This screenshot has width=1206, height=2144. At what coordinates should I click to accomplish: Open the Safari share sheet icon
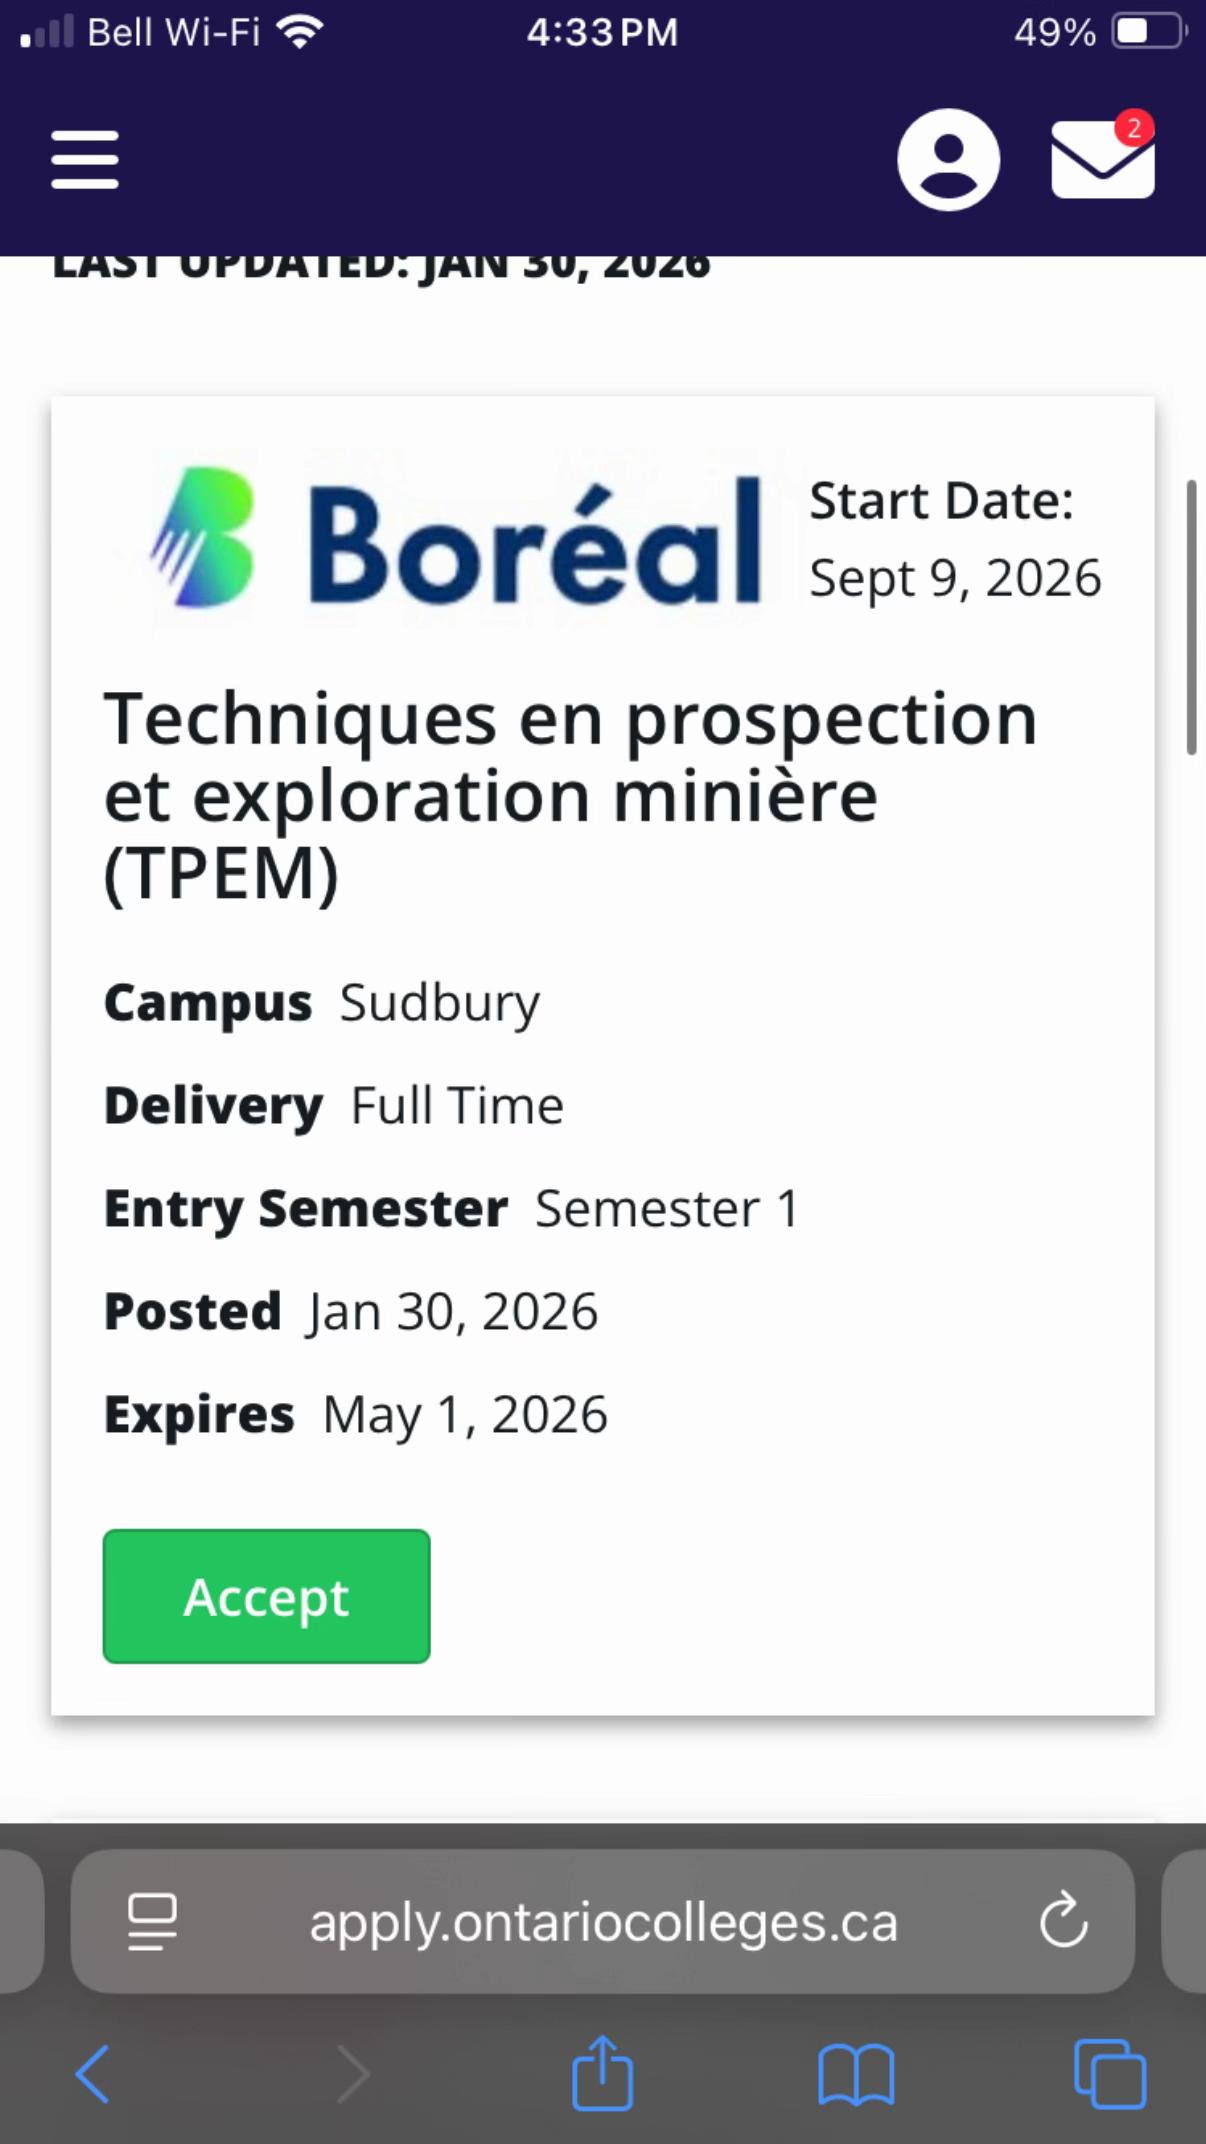(602, 2072)
